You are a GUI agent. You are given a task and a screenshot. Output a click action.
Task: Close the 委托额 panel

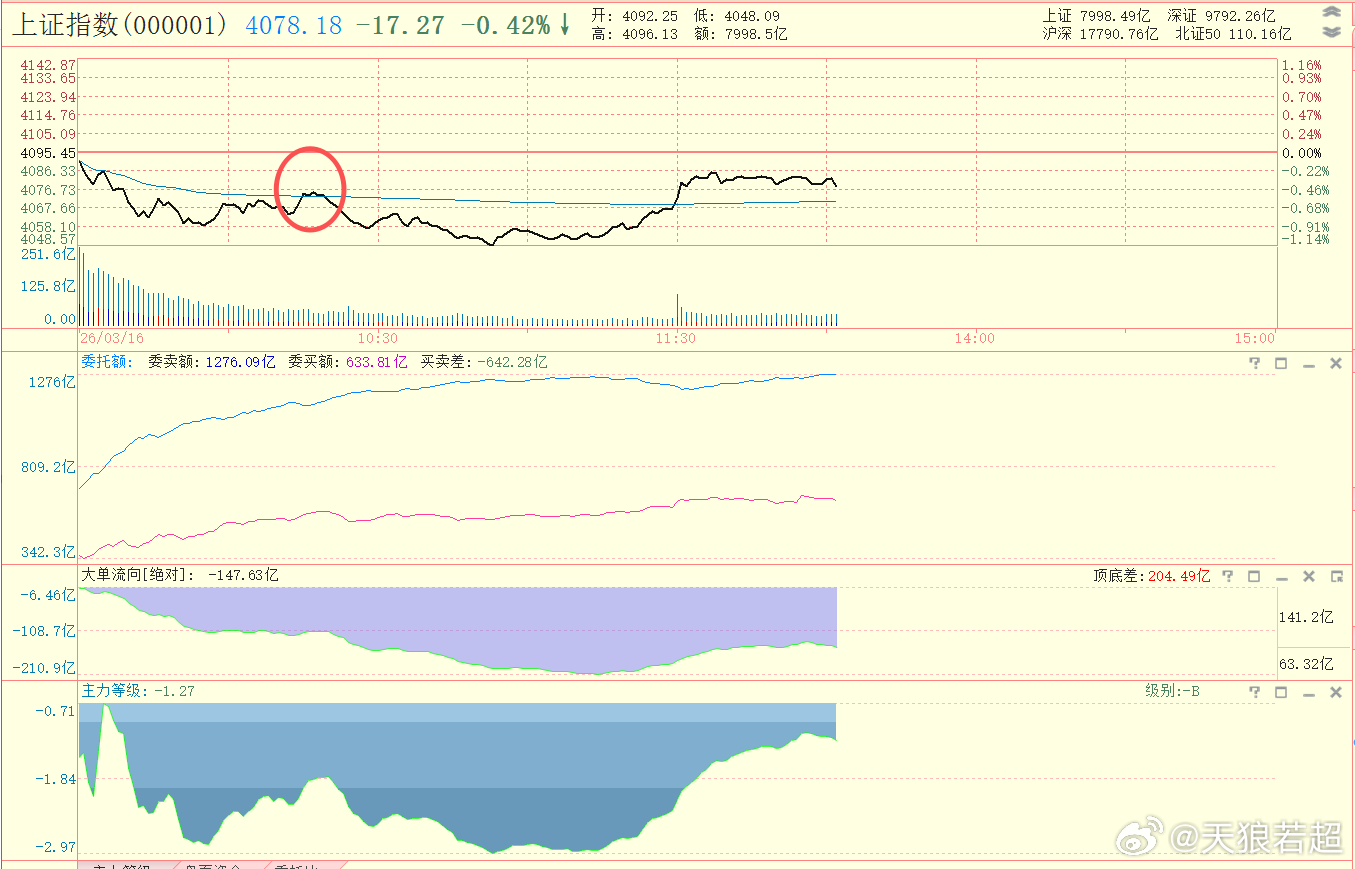(x=1335, y=363)
